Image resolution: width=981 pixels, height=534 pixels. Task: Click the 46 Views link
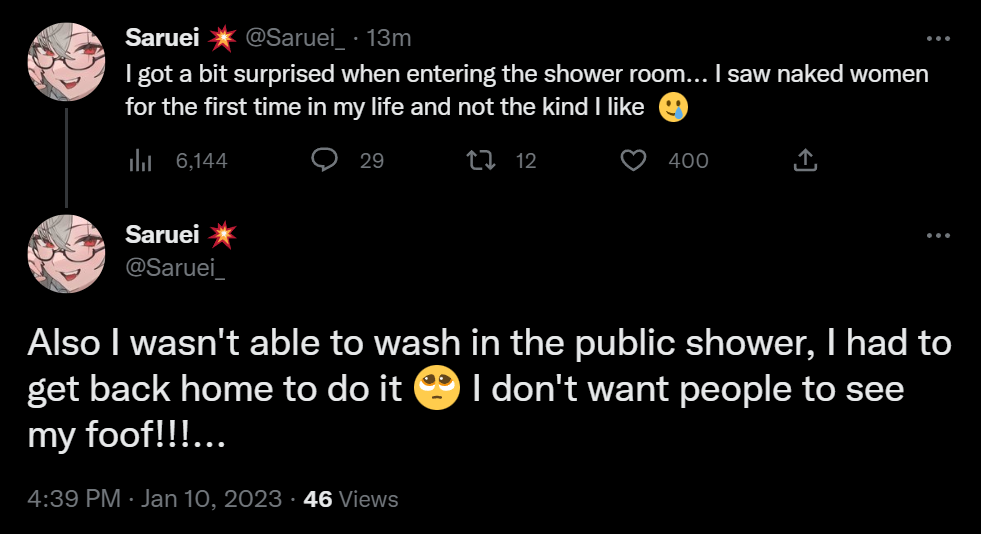coord(350,499)
